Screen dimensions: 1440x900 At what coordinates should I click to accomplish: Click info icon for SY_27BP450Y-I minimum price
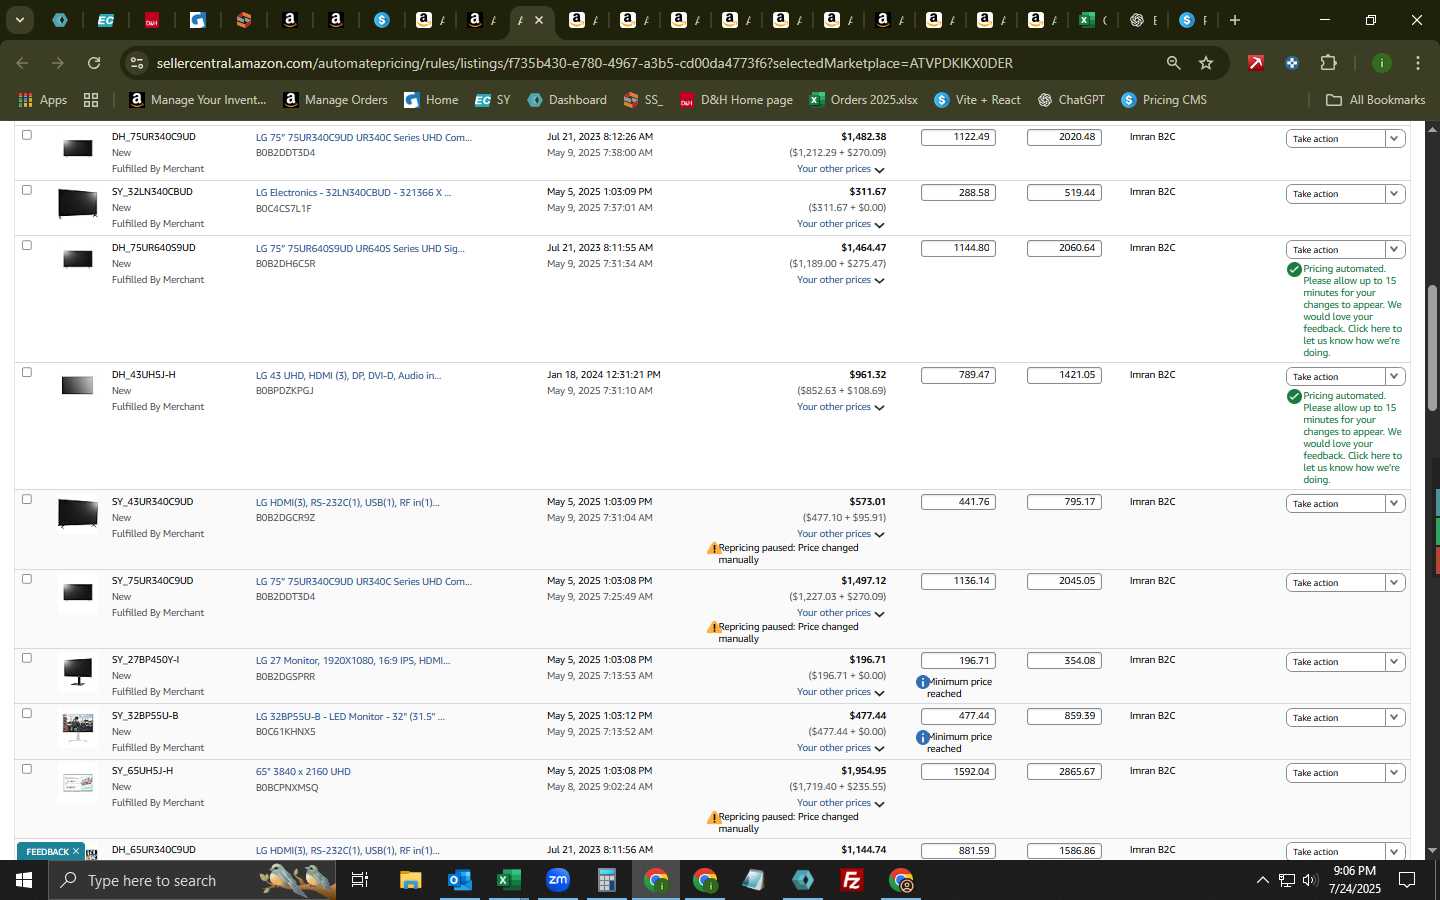pyautogui.click(x=923, y=682)
